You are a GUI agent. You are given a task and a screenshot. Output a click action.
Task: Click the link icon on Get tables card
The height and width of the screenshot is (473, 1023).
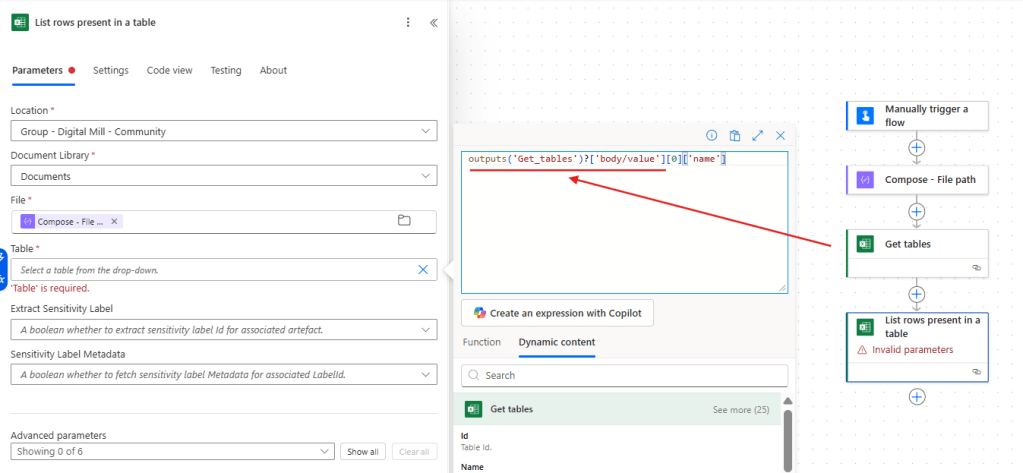976,267
